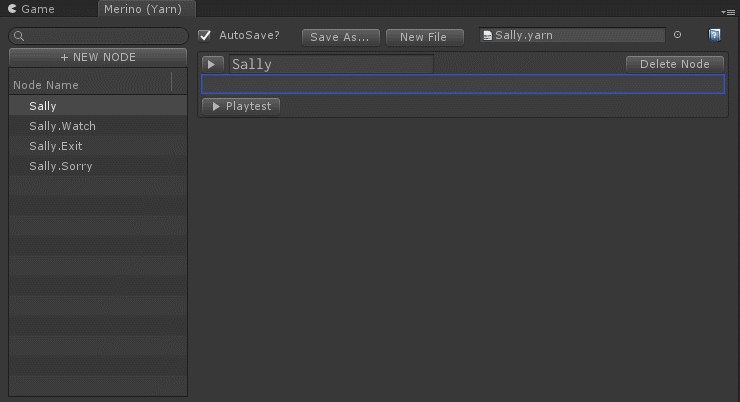Start the Playtest button
Viewport: 740px width, 402px height.
(x=240, y=106)
